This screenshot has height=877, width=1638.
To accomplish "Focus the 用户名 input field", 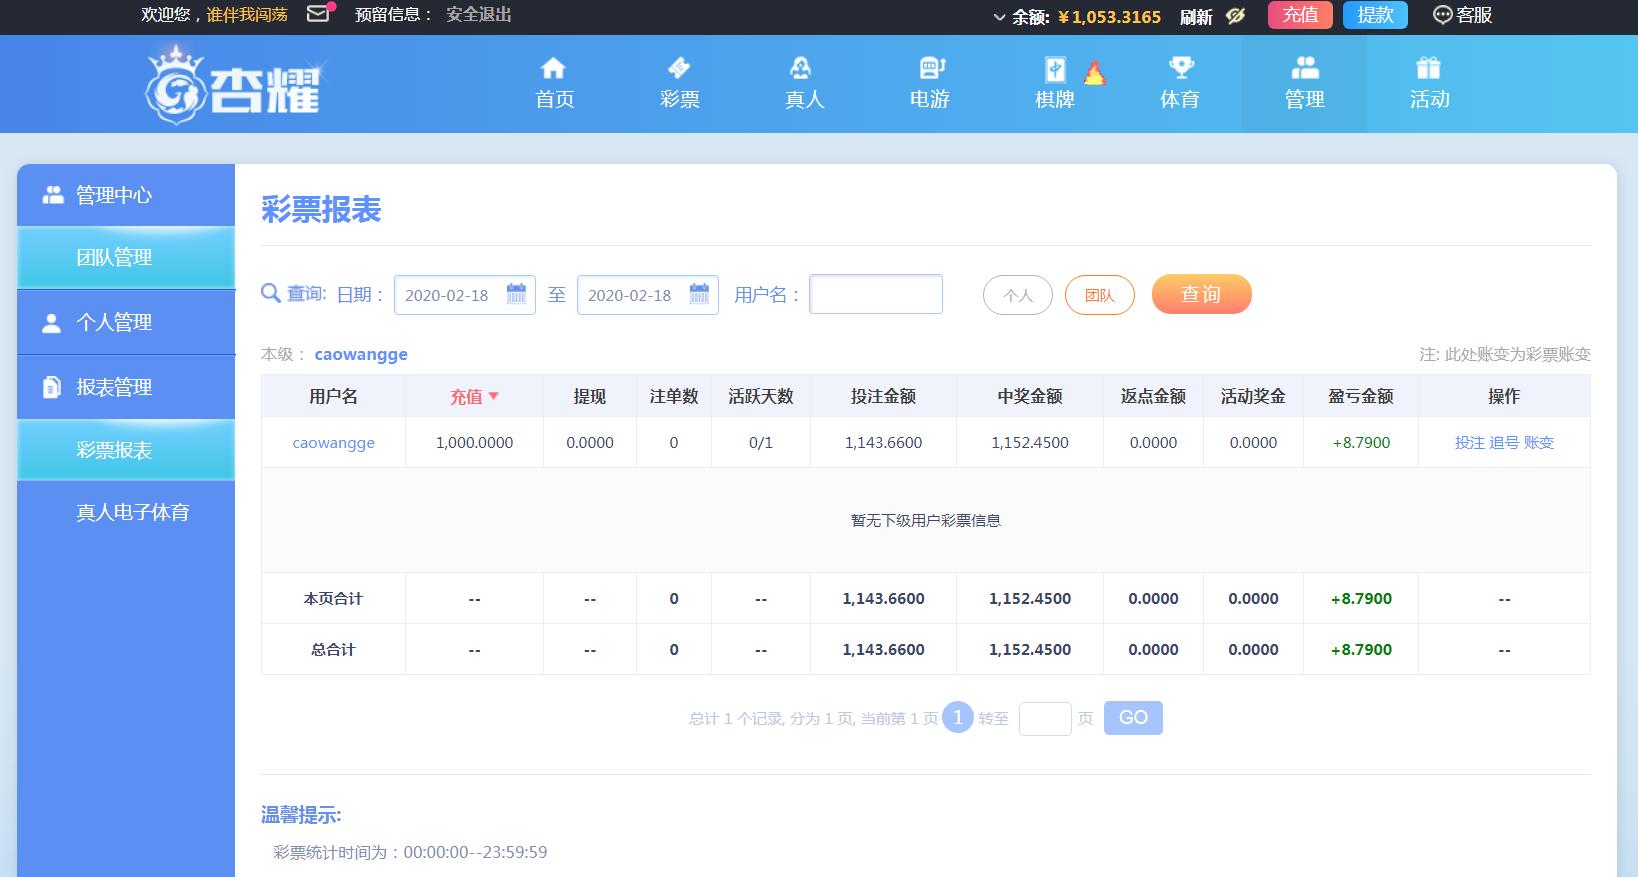I will (875, 294).
